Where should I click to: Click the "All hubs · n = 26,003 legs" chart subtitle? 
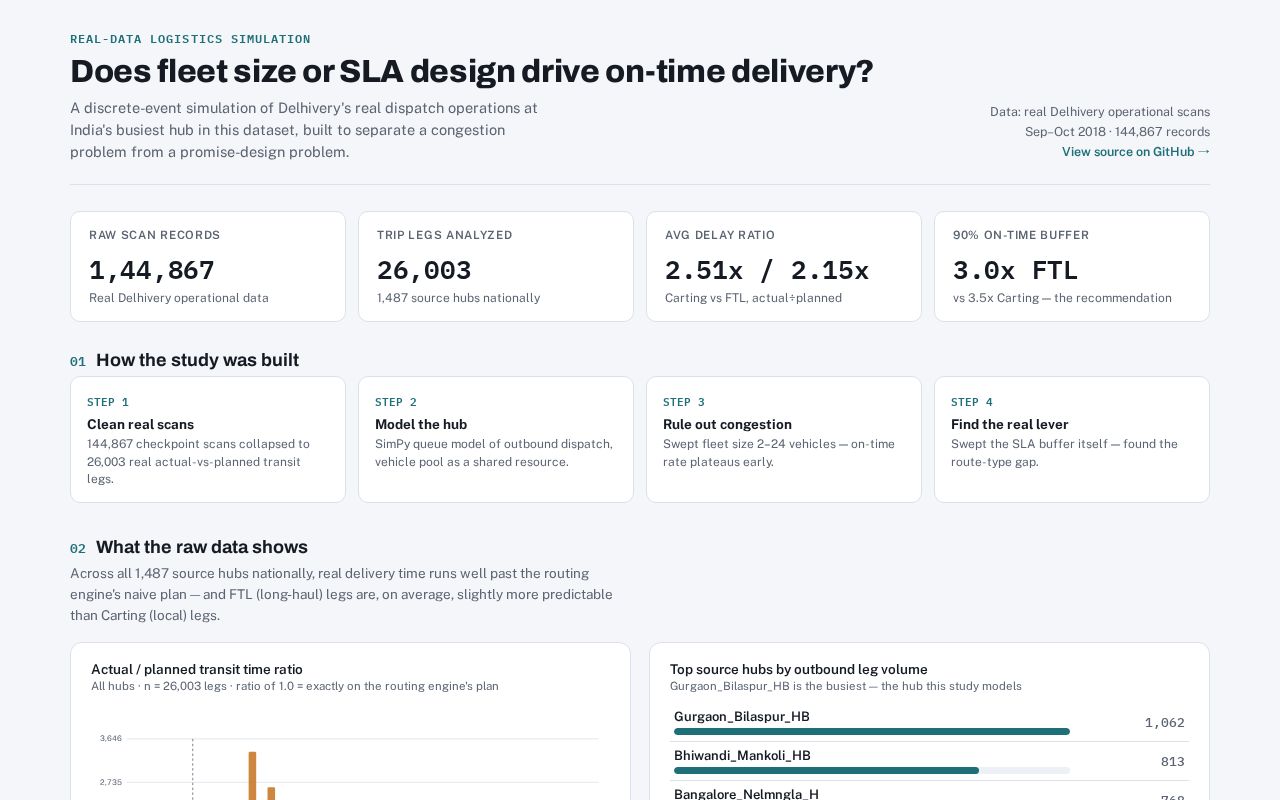[295, 686]
